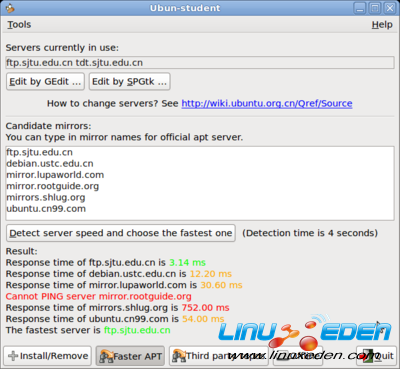Viewport: 400px width, 369px height.
Task: Minimize the Ubun-student window
Action: (x=360, y=8)
